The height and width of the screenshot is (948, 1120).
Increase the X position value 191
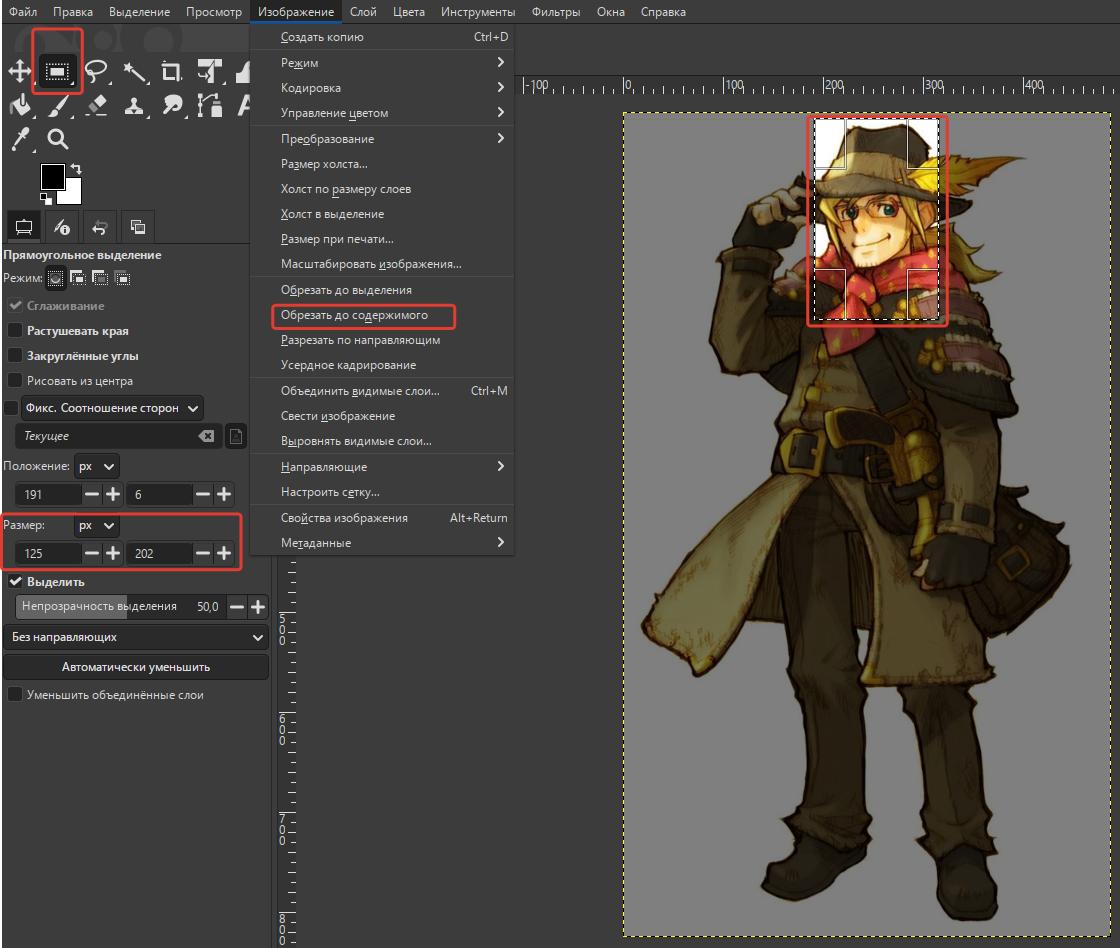[x=113, y=494]
